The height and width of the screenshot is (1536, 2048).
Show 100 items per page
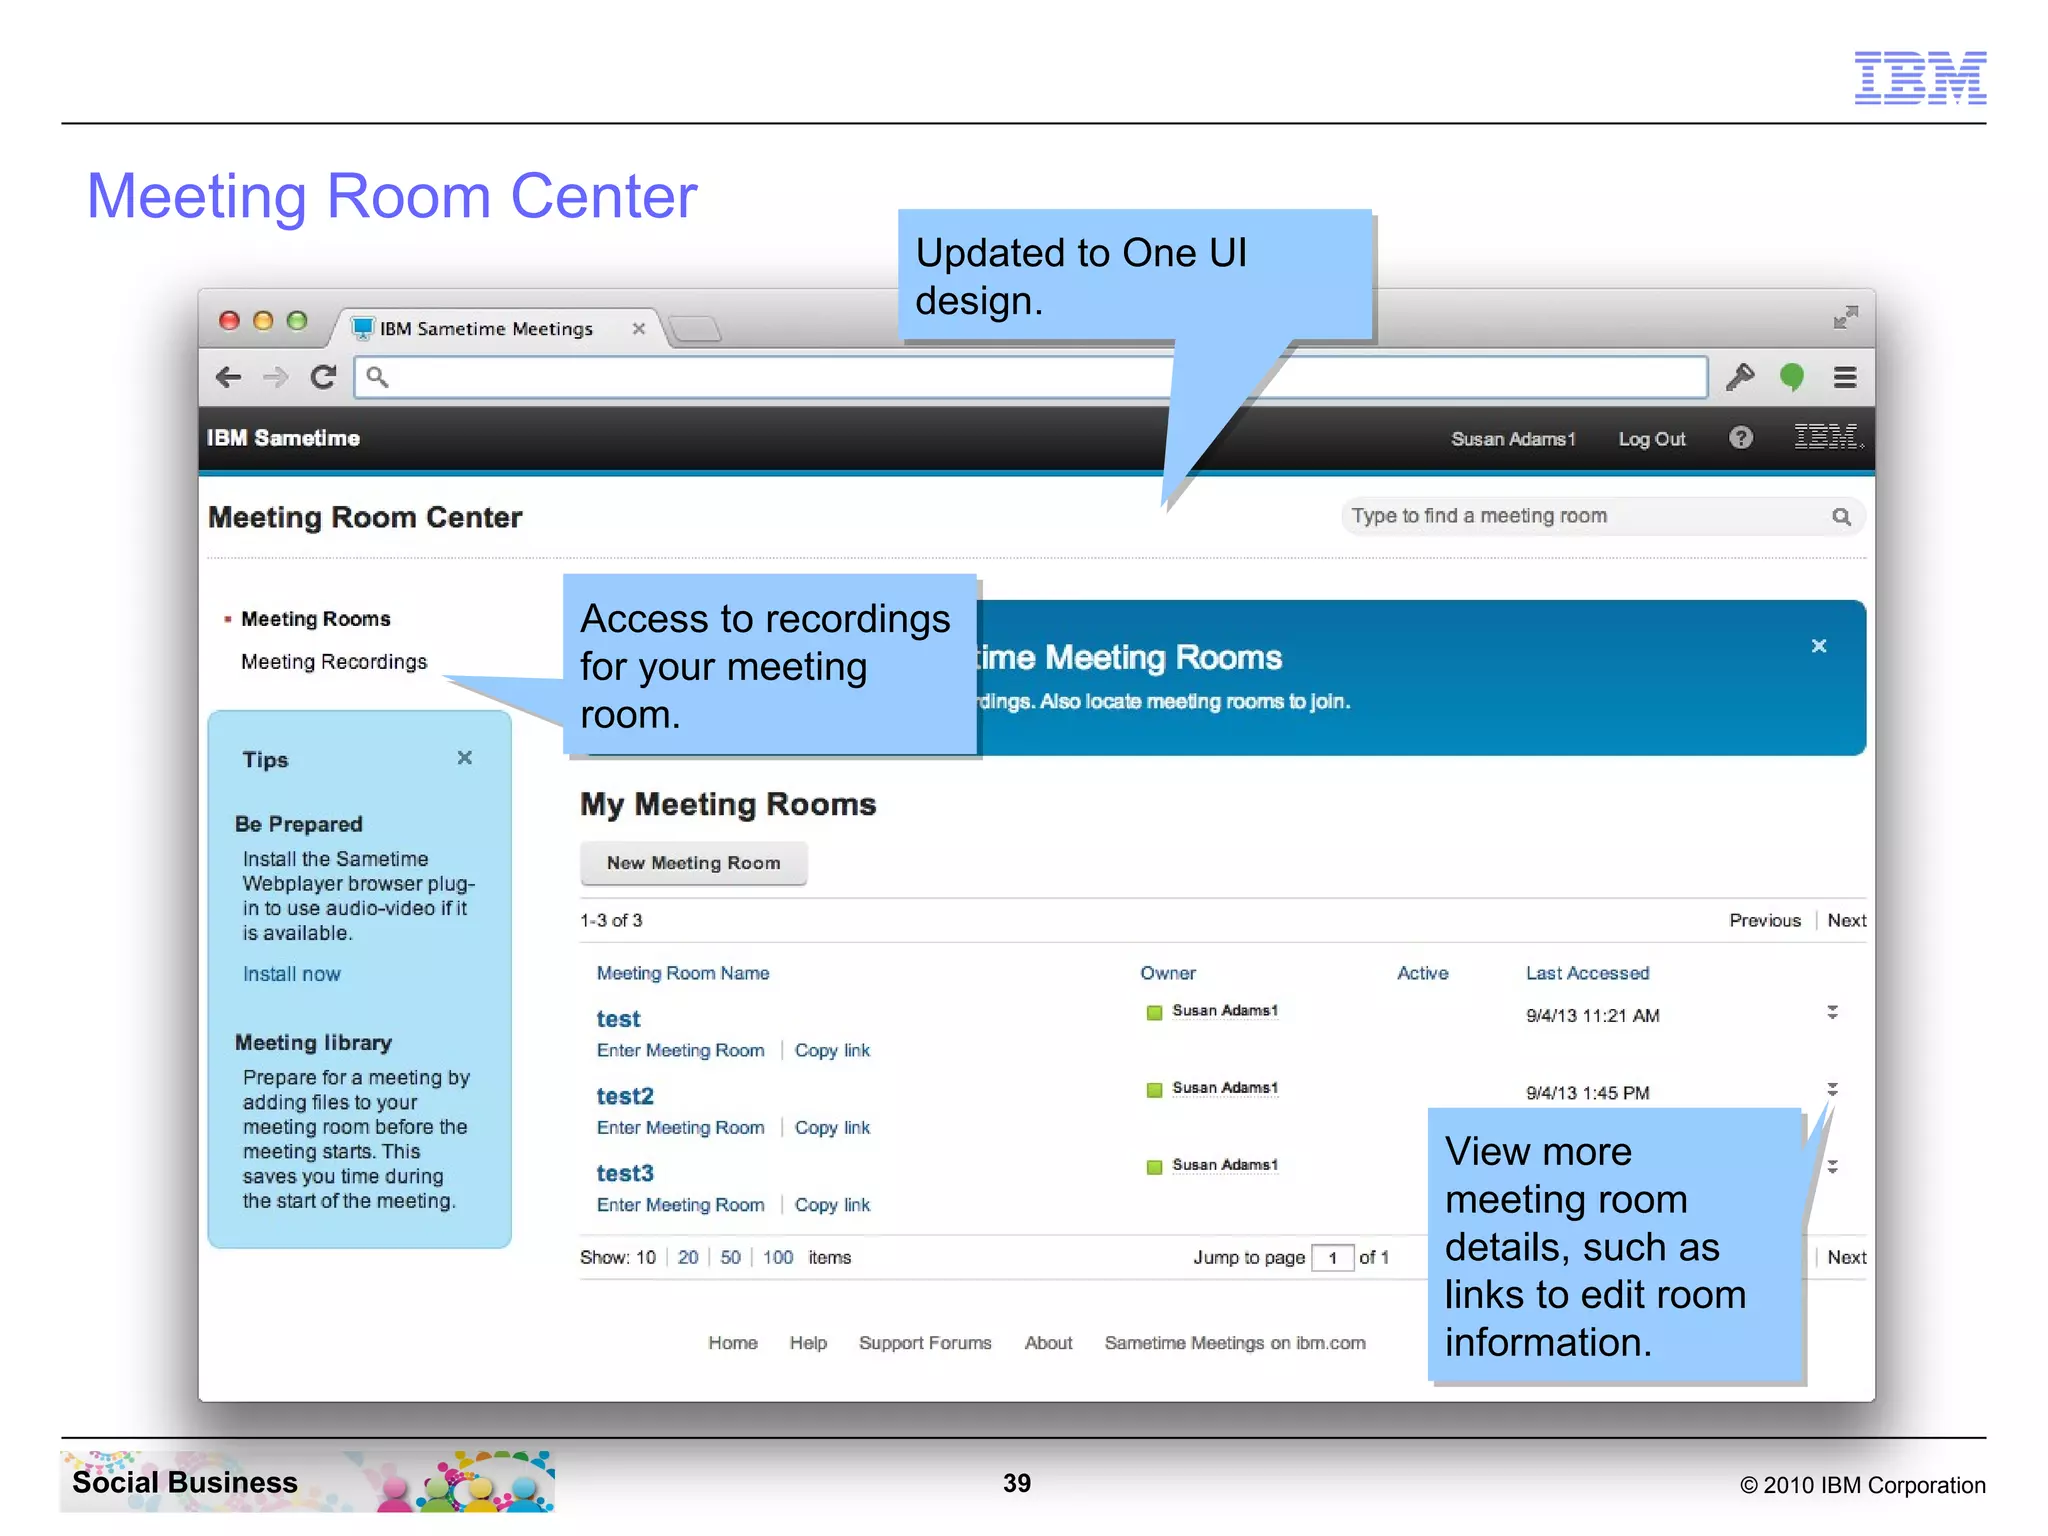[778, 1257]
